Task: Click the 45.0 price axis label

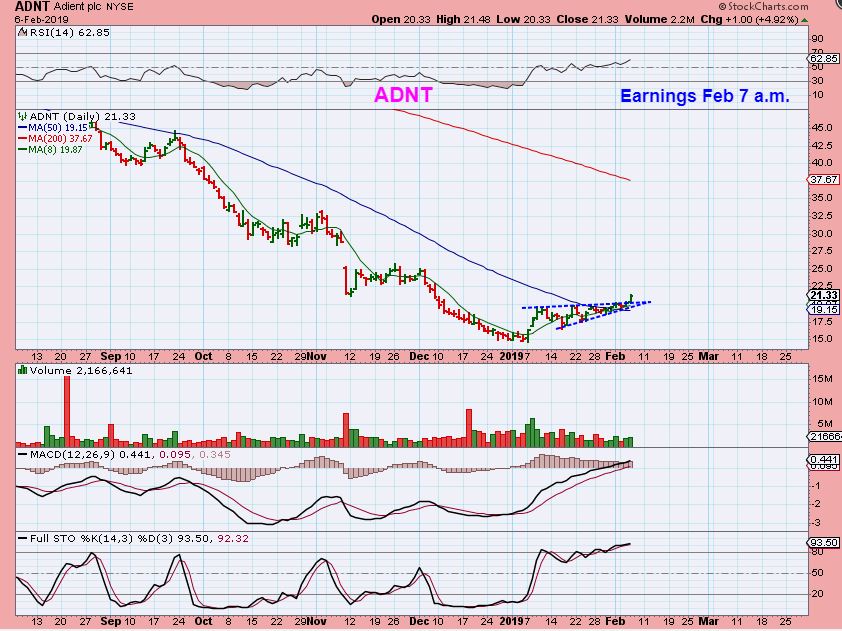Action: (823, 128)
